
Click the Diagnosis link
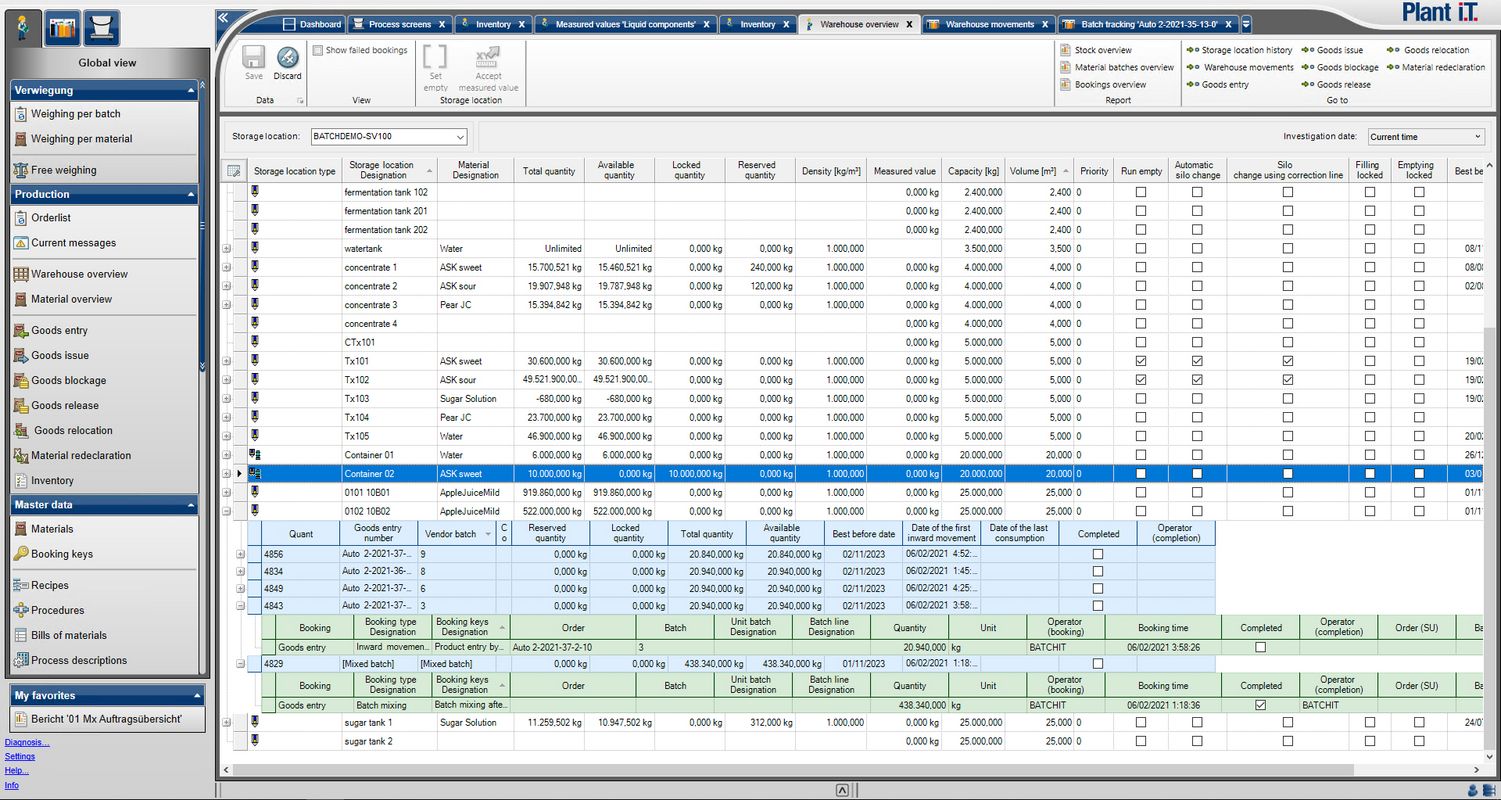(27, 742)
